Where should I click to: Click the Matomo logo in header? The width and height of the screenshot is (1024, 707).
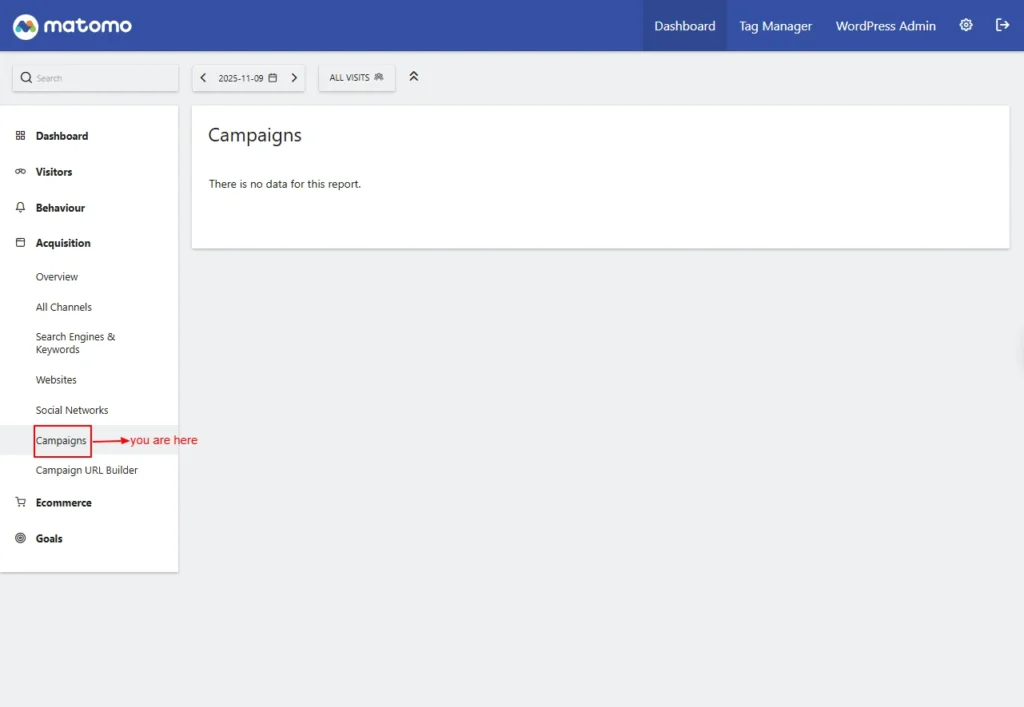[x=72, y=26]
